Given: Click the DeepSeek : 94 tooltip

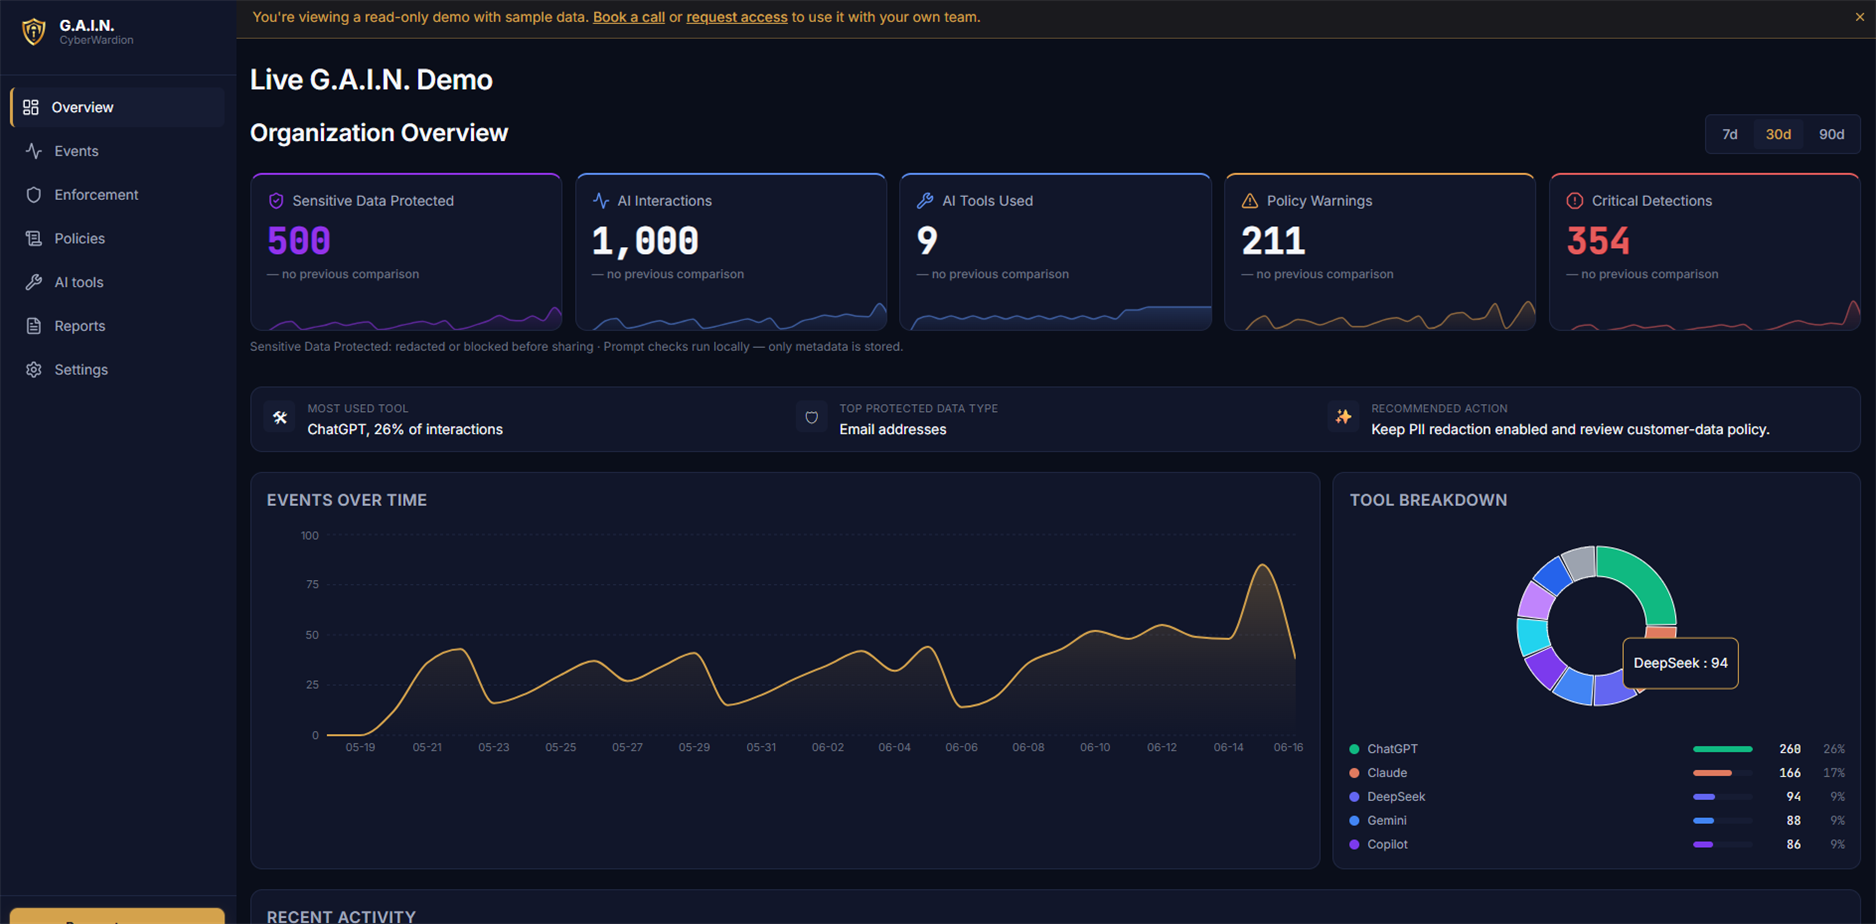Looking at the screenshot, I should pos(1680,663).
